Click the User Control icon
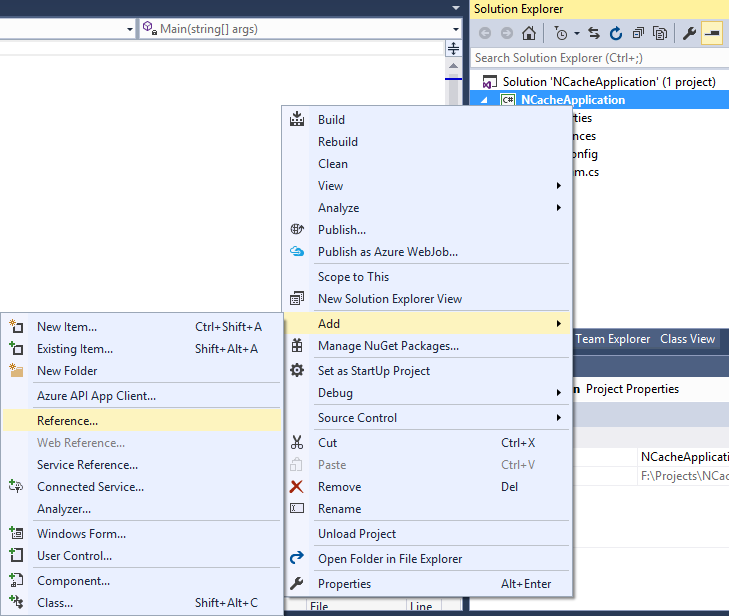This screenshot has width=729, height=616. tap(16, 555)
